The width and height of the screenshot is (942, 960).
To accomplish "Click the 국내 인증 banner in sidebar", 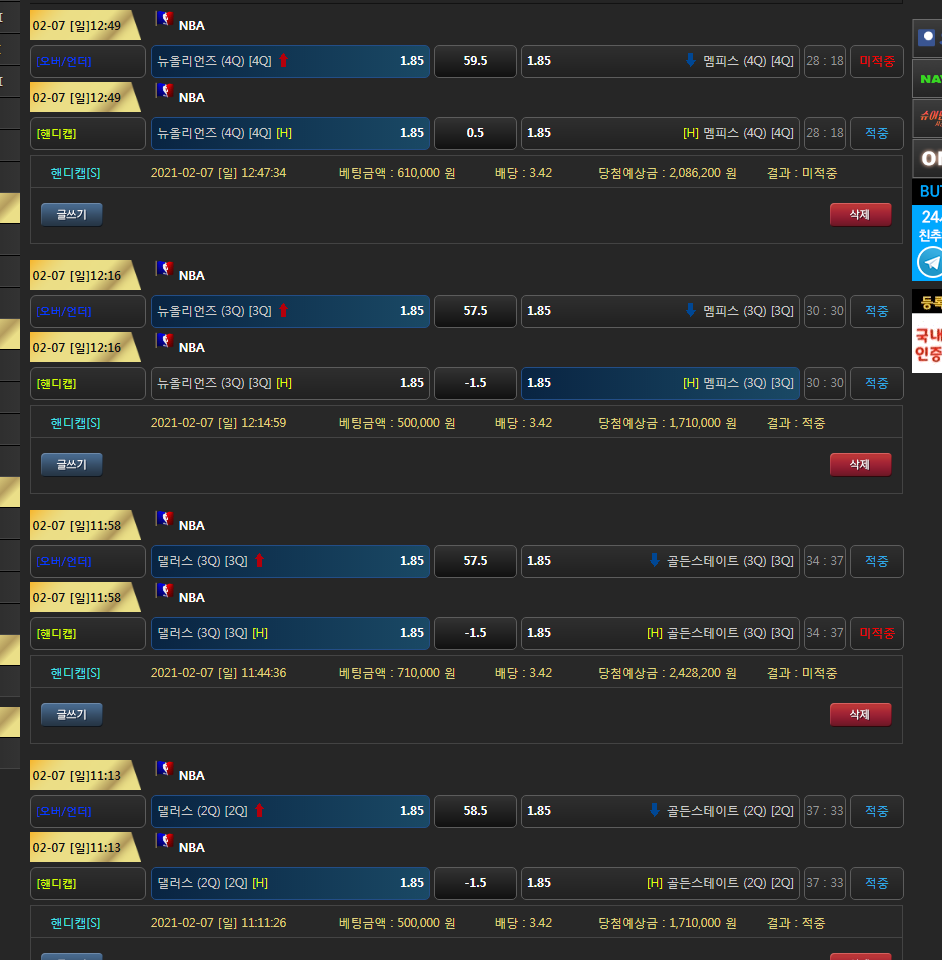I will pyautogui.click(x=927, y=344).
